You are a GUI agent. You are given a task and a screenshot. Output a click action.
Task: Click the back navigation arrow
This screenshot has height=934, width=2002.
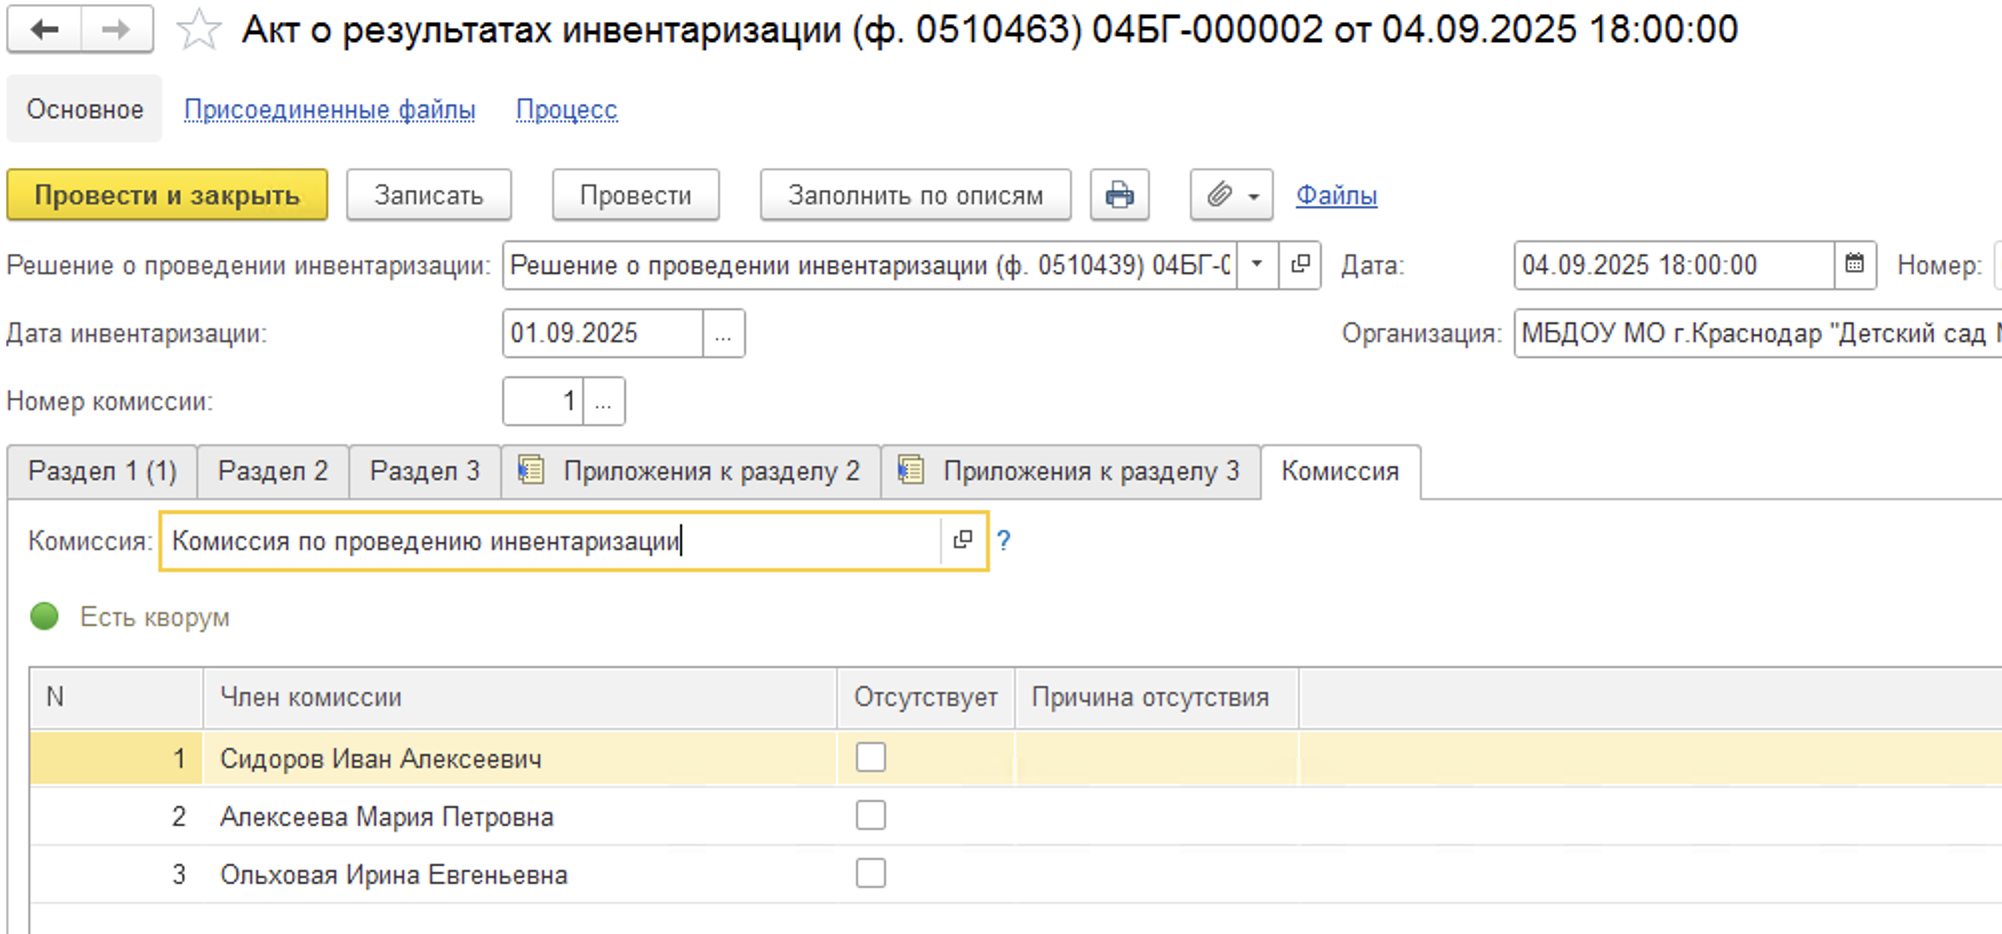point(44,30)
